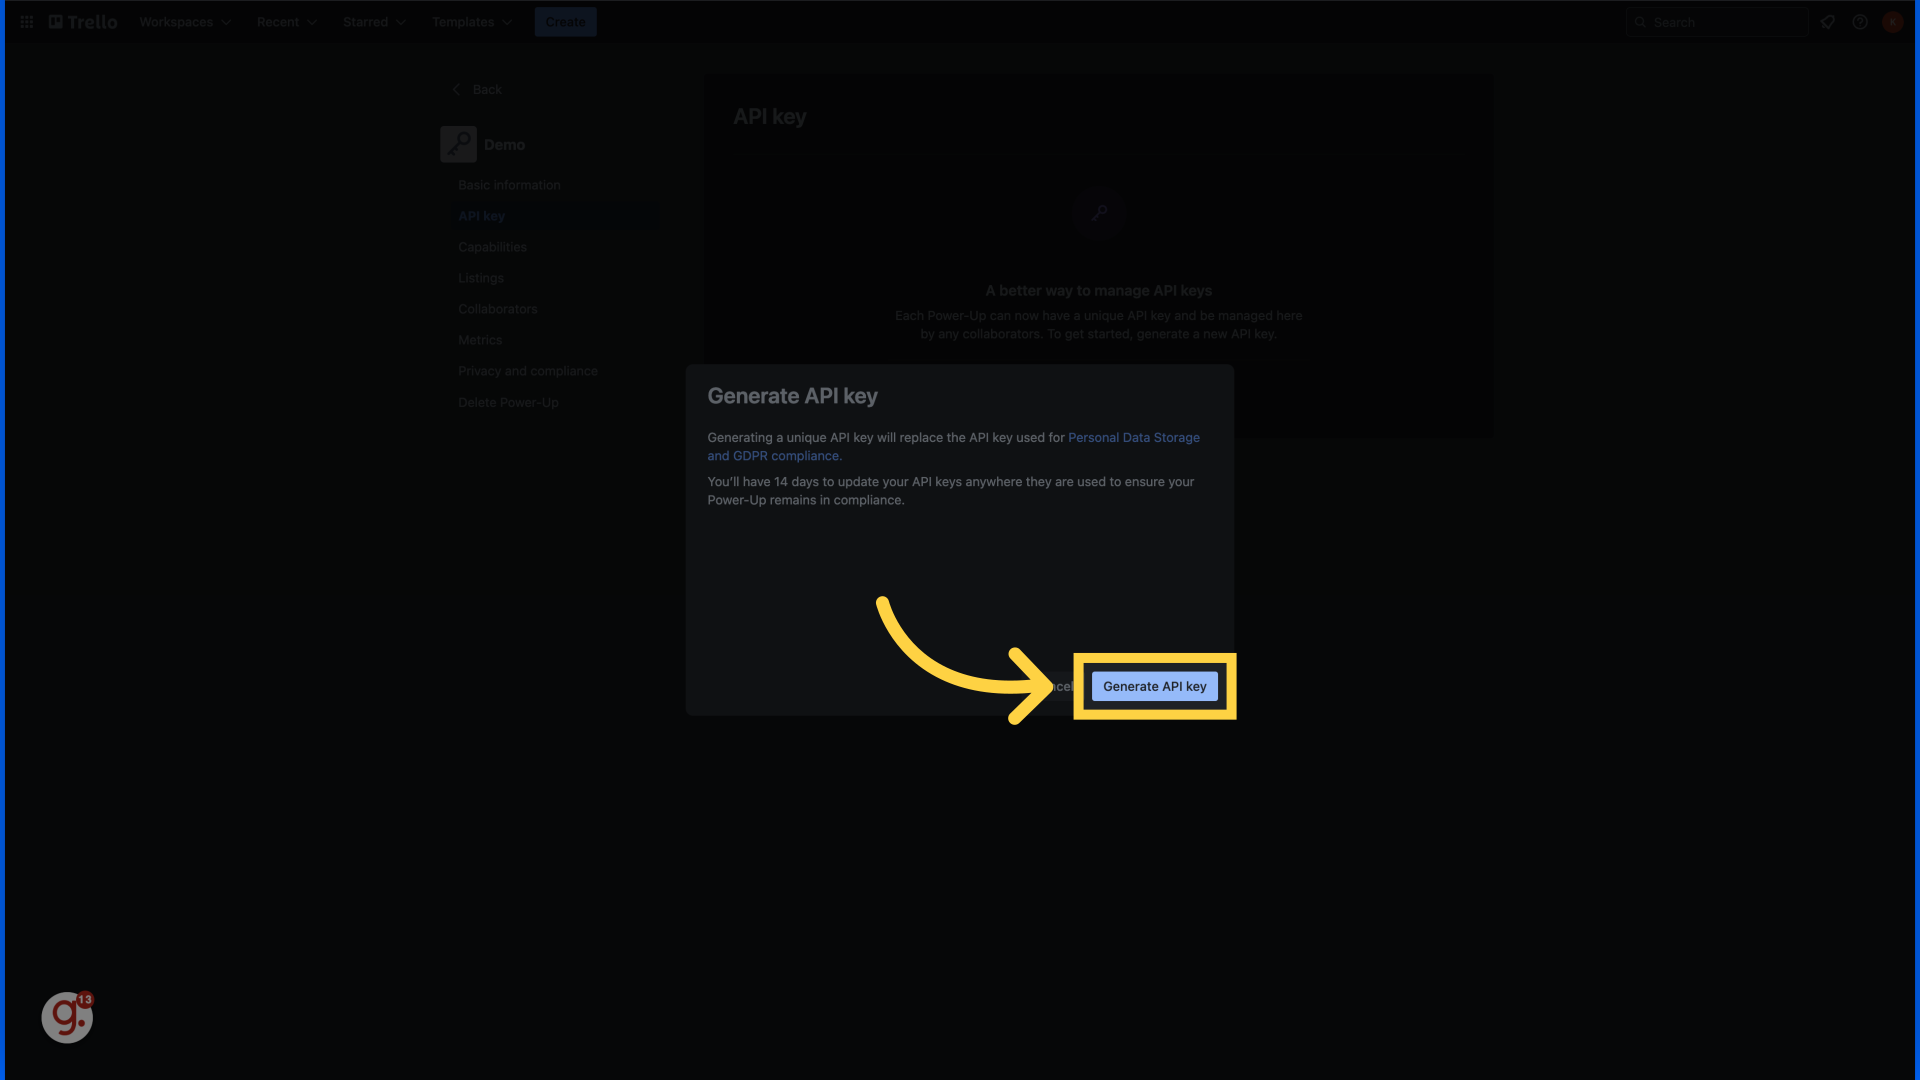Click the Generate API key button
The height and width of the screenshot is (1080, 1920).
(1154, 686)
